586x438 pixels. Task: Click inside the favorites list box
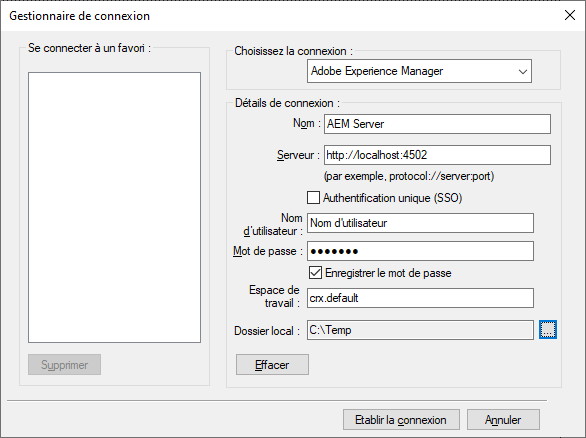(114, 207)
